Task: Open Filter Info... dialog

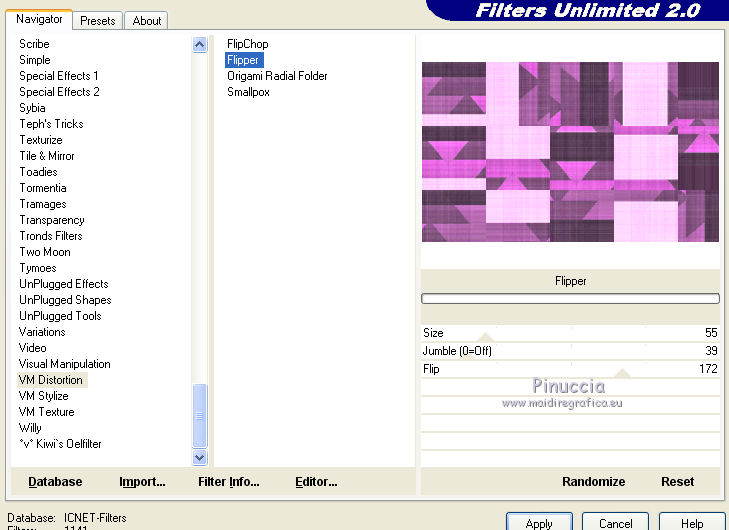Action: click(x=229, y=482)
